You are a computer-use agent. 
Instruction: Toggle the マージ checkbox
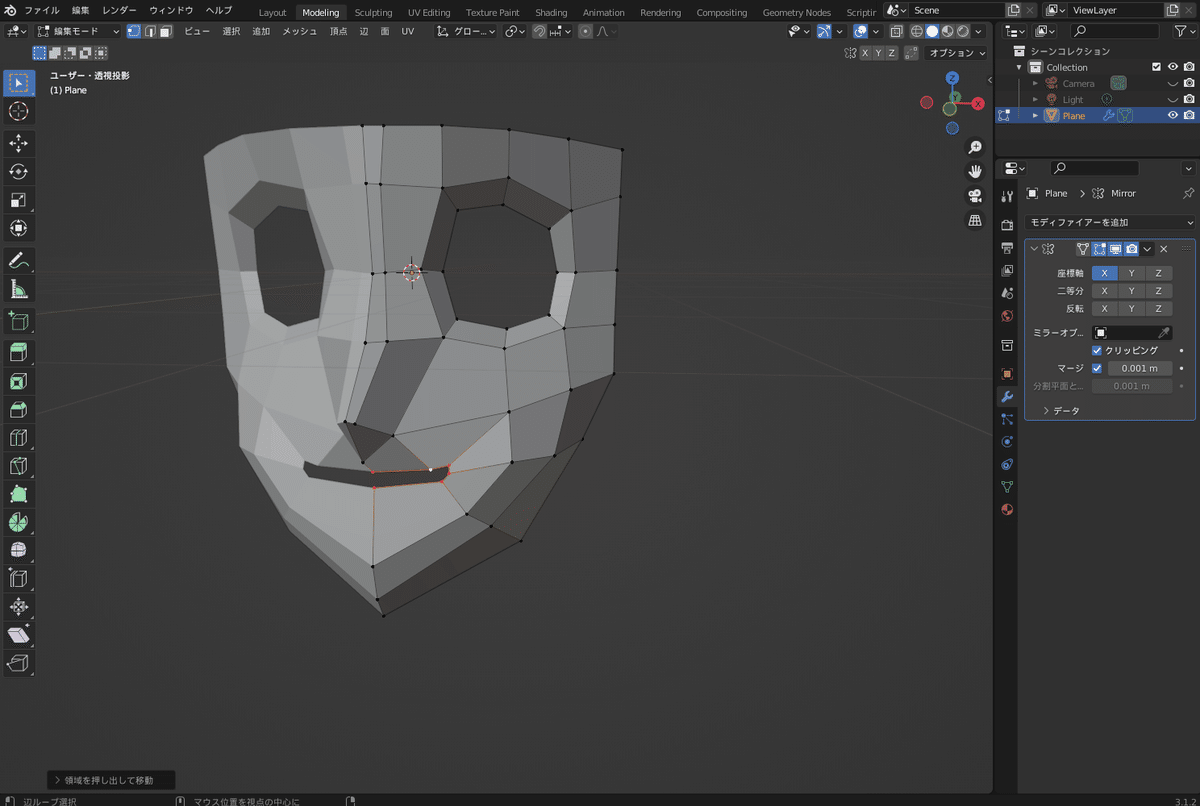(1097, 368)
